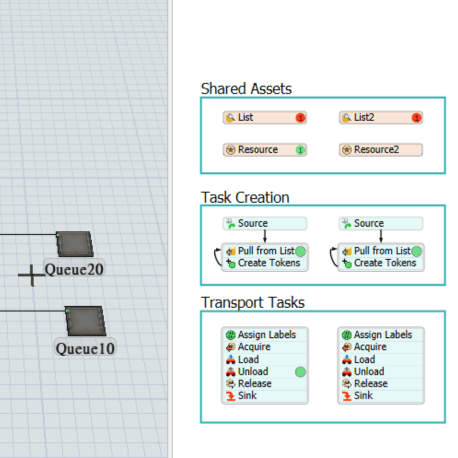Click green token circle on left Pull from List
The height and width of the screenshot is (458, 458).
pos(300,251)
